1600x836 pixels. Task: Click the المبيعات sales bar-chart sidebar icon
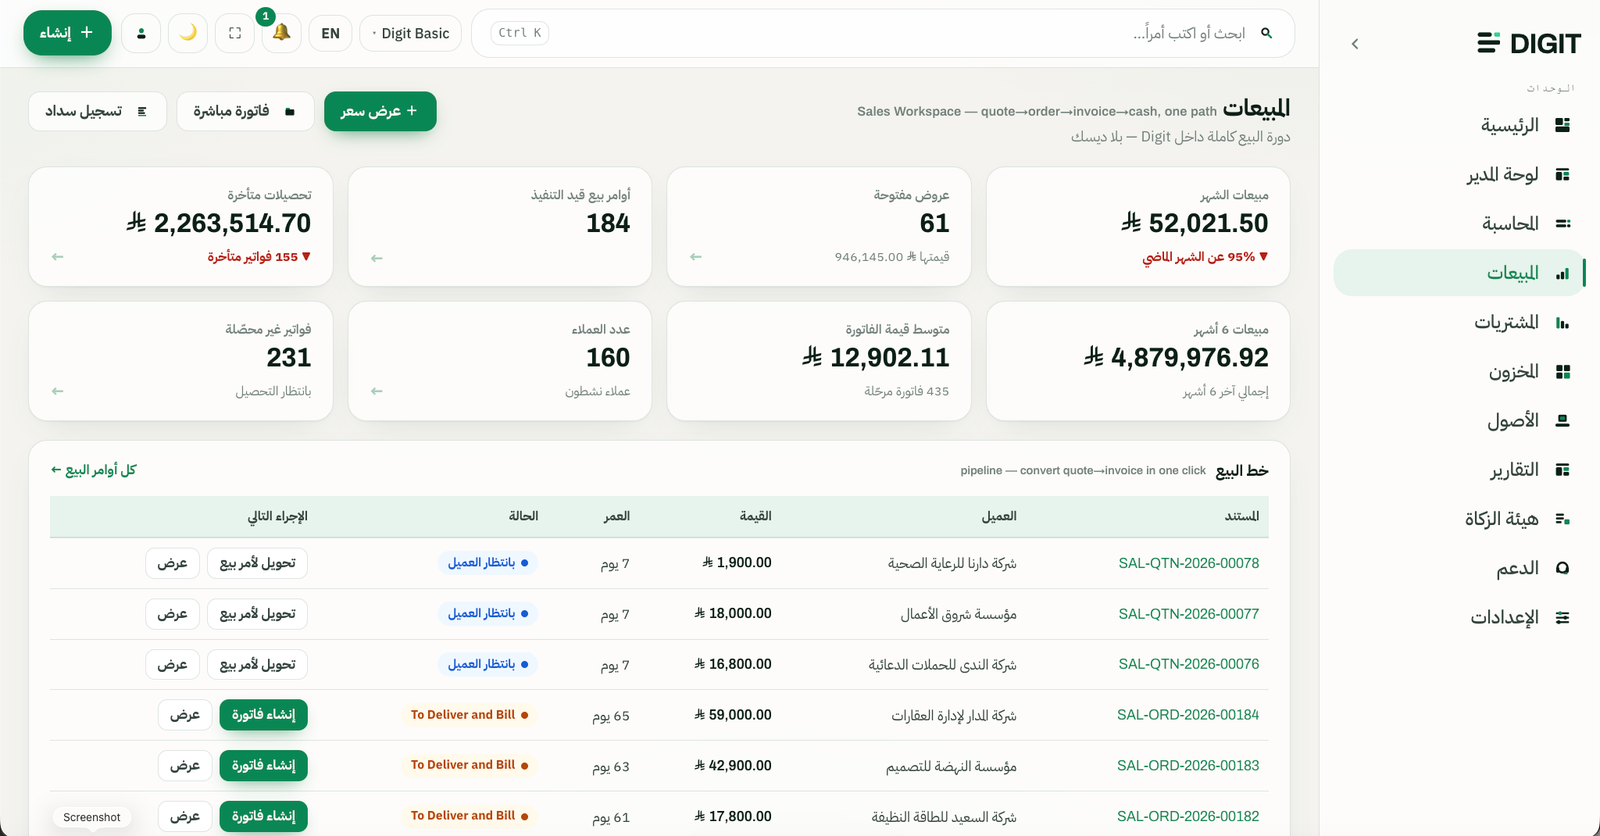click(x=1563, y=273)
